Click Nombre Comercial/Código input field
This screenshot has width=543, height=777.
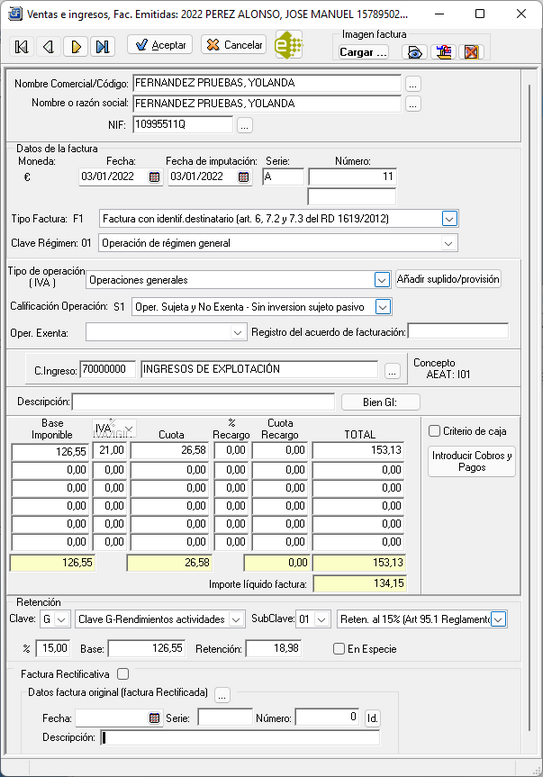pos(267,83)
